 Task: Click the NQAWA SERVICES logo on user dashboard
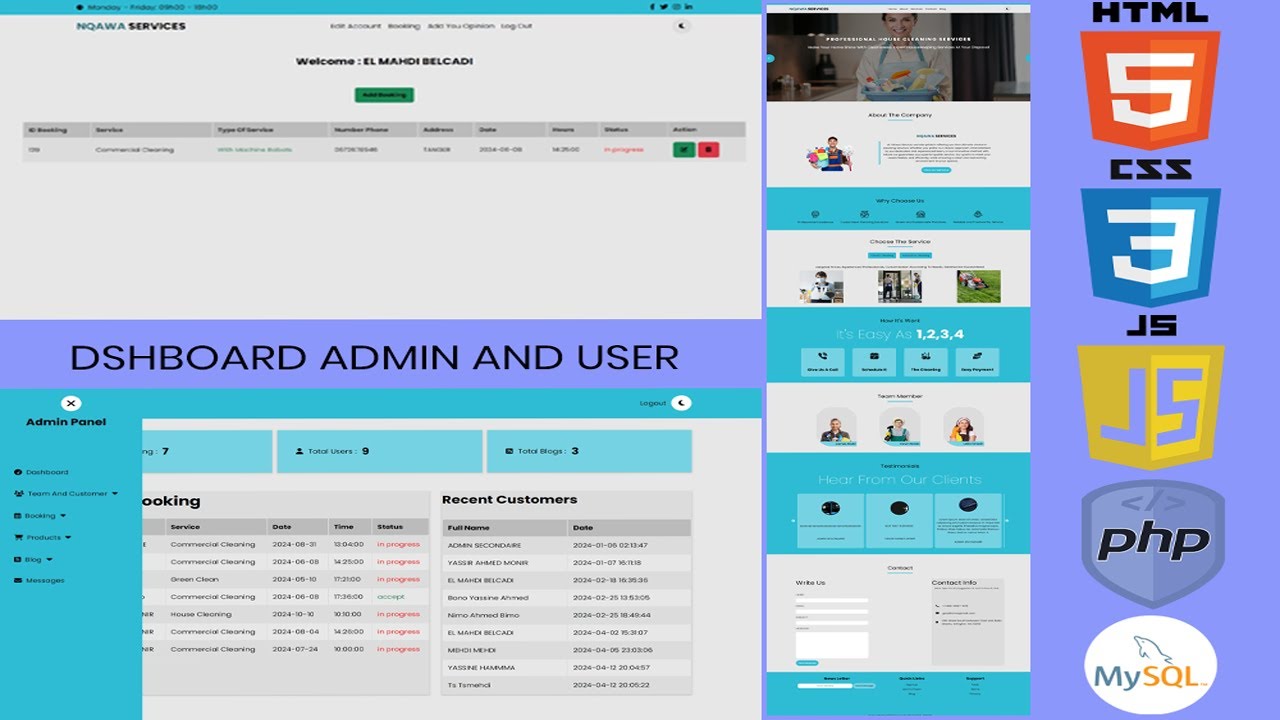click(131, 26)
